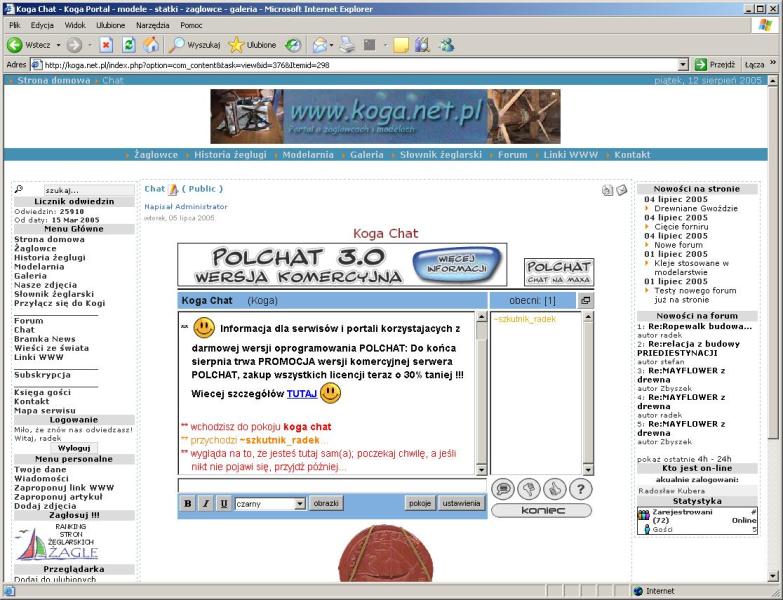Click the www.koga.net.pl header banner
Image resolution: width=783 pixels, height=600 pixels.
tap(385, 116)
